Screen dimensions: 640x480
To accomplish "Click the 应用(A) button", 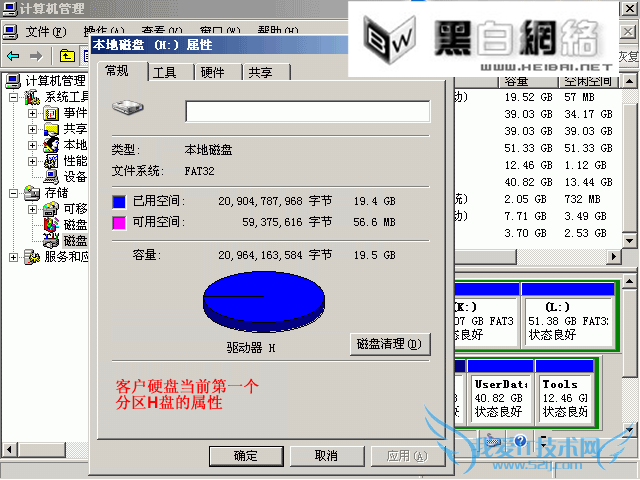I will pos(407,456).
